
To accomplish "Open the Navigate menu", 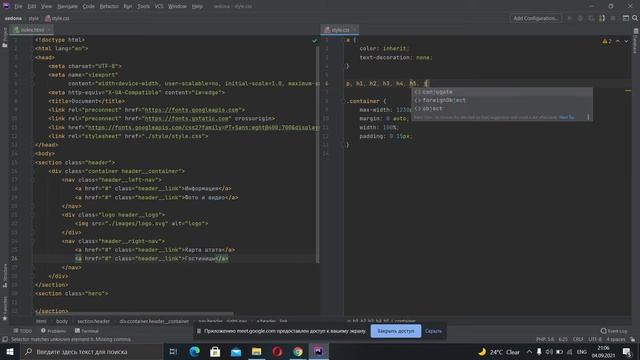I will (67, 7).
